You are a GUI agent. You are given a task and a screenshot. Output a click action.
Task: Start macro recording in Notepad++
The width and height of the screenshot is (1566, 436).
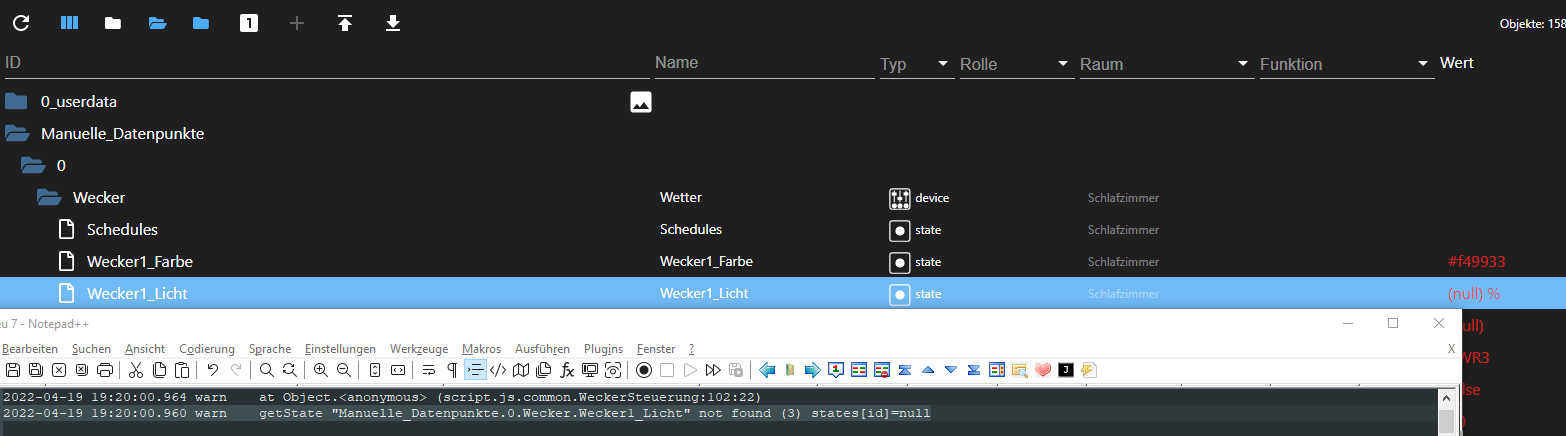point(644,370)
